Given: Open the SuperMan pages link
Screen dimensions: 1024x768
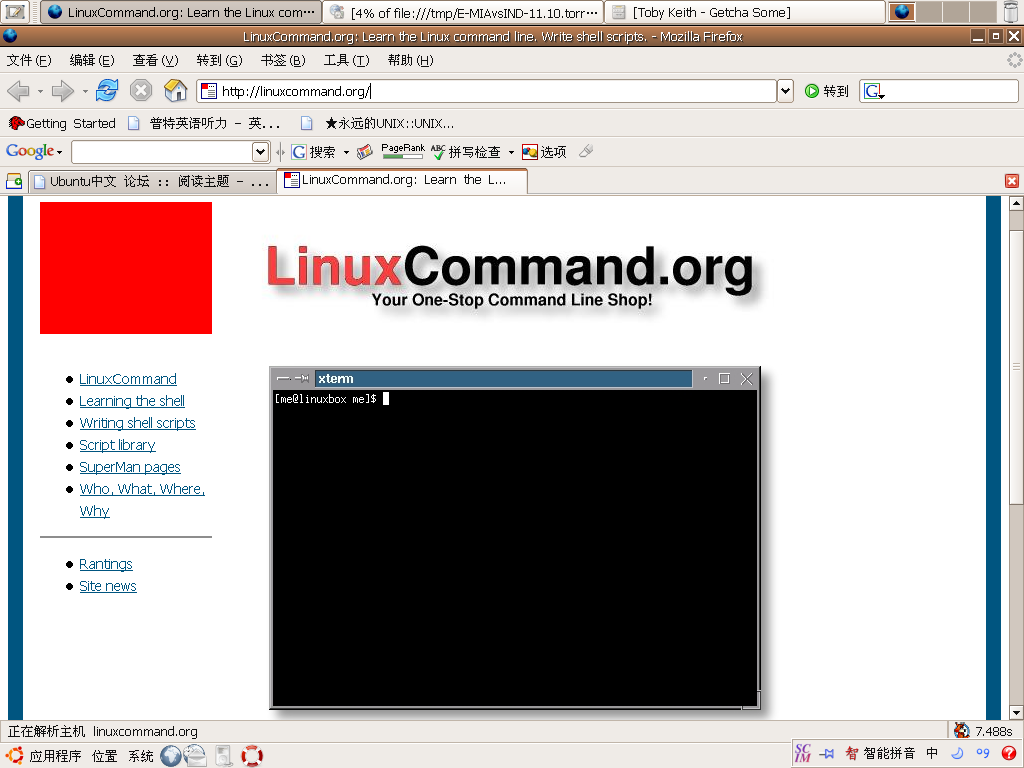Looking at the screenshot, I should pyautogui.click(x=130, y=467).
